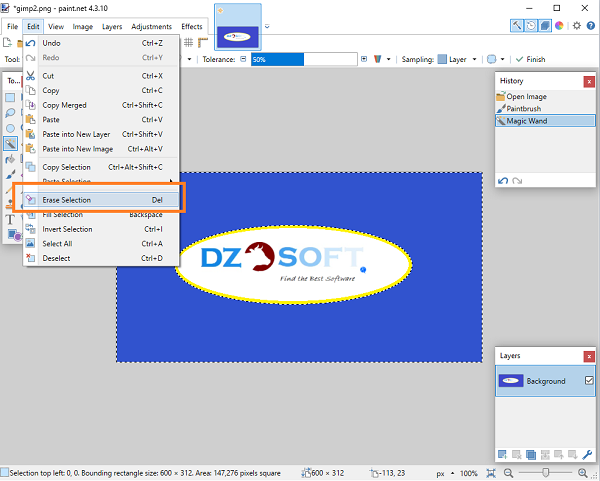The image size is (600, 481).
Task: Open the Help question mark icon
Action: click(x=591, y=26)
